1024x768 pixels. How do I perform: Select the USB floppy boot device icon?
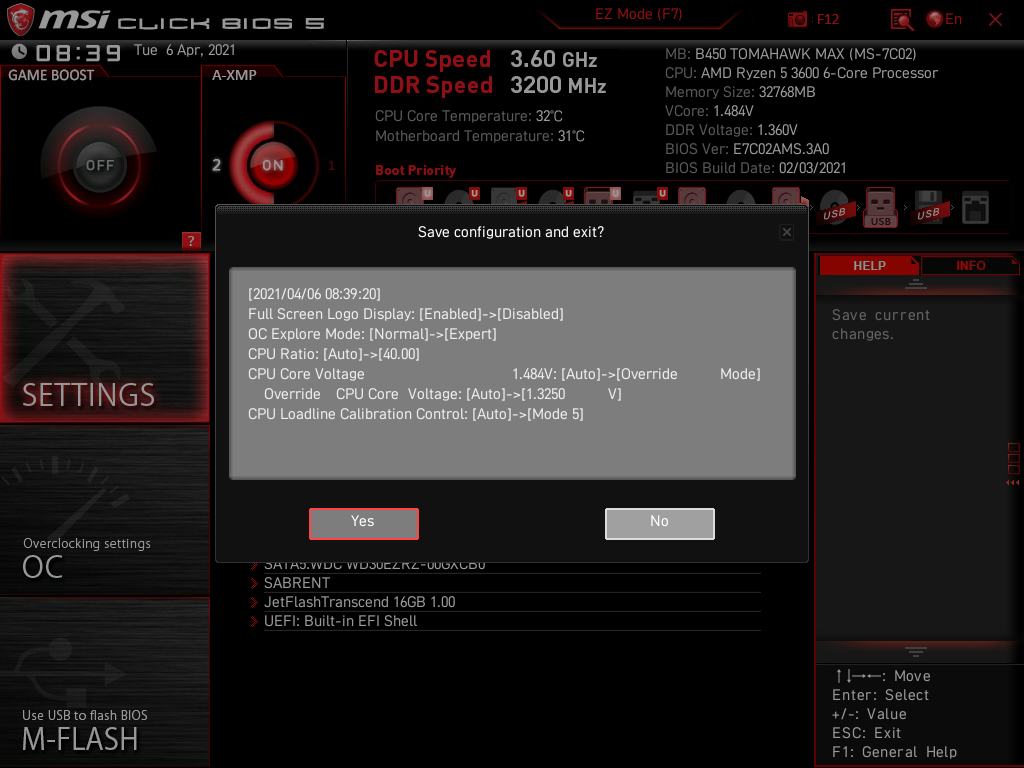coord(928,208)
